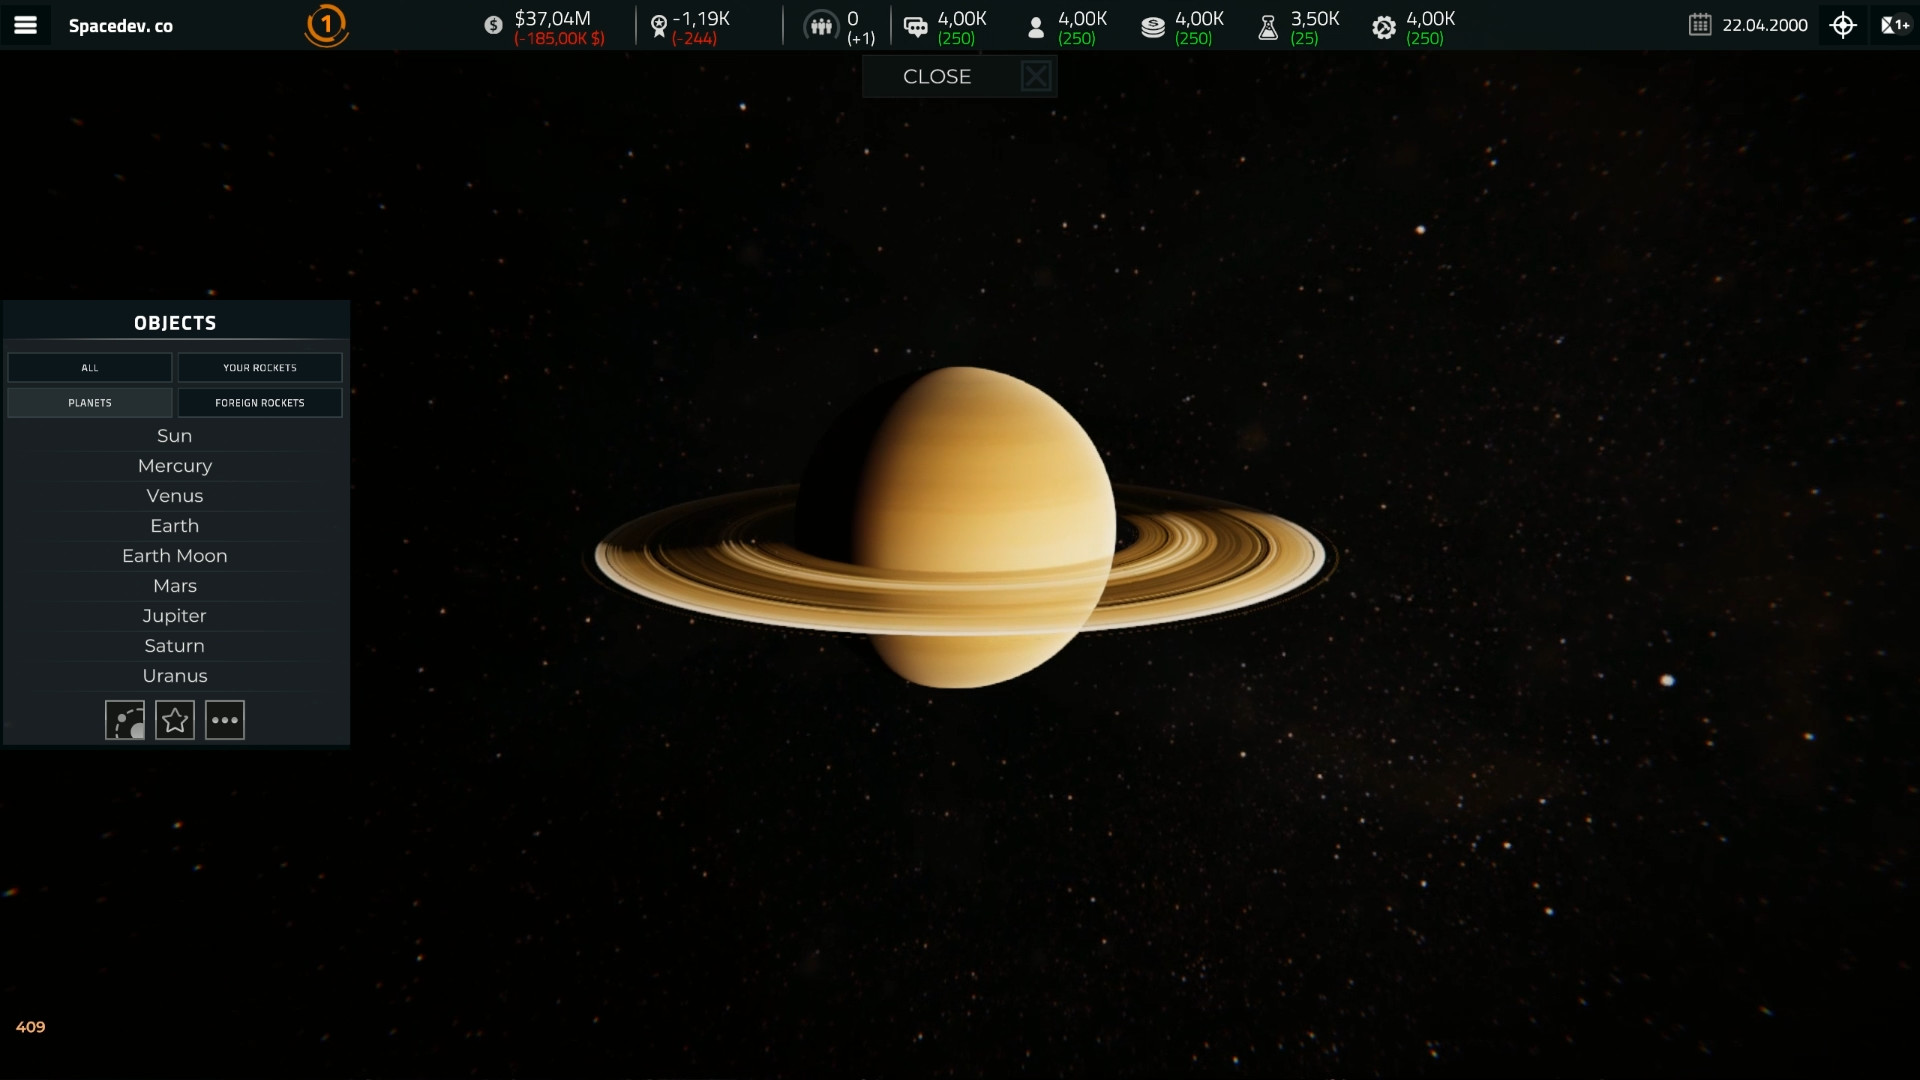1920x1080 pixels.
Task: Enable the PLANETS filter
Action: (89, 402)
